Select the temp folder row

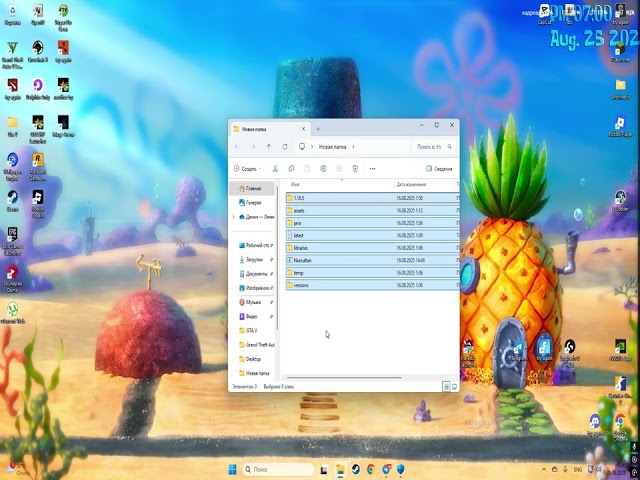(372, 273)
